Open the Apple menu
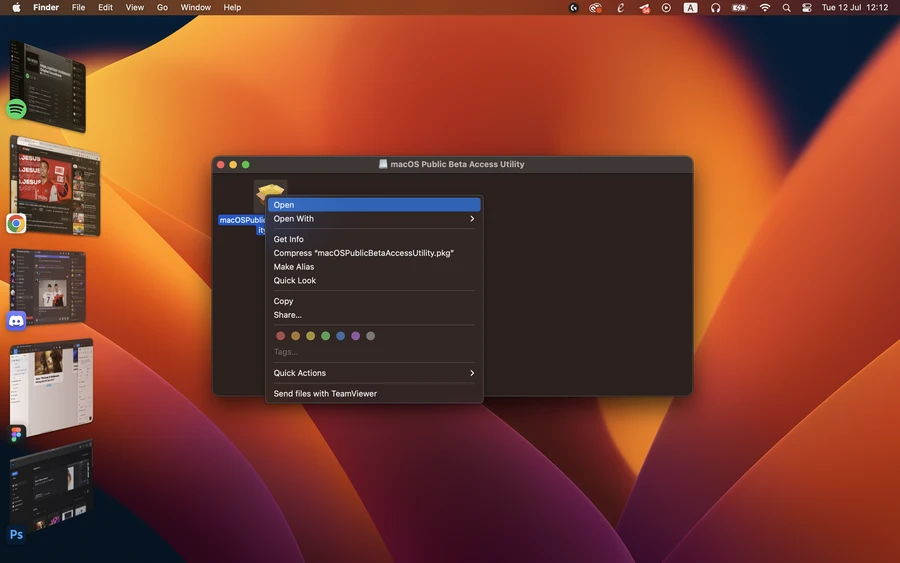The width and height of the screenshot is (900, 563). tap(16, 7)
